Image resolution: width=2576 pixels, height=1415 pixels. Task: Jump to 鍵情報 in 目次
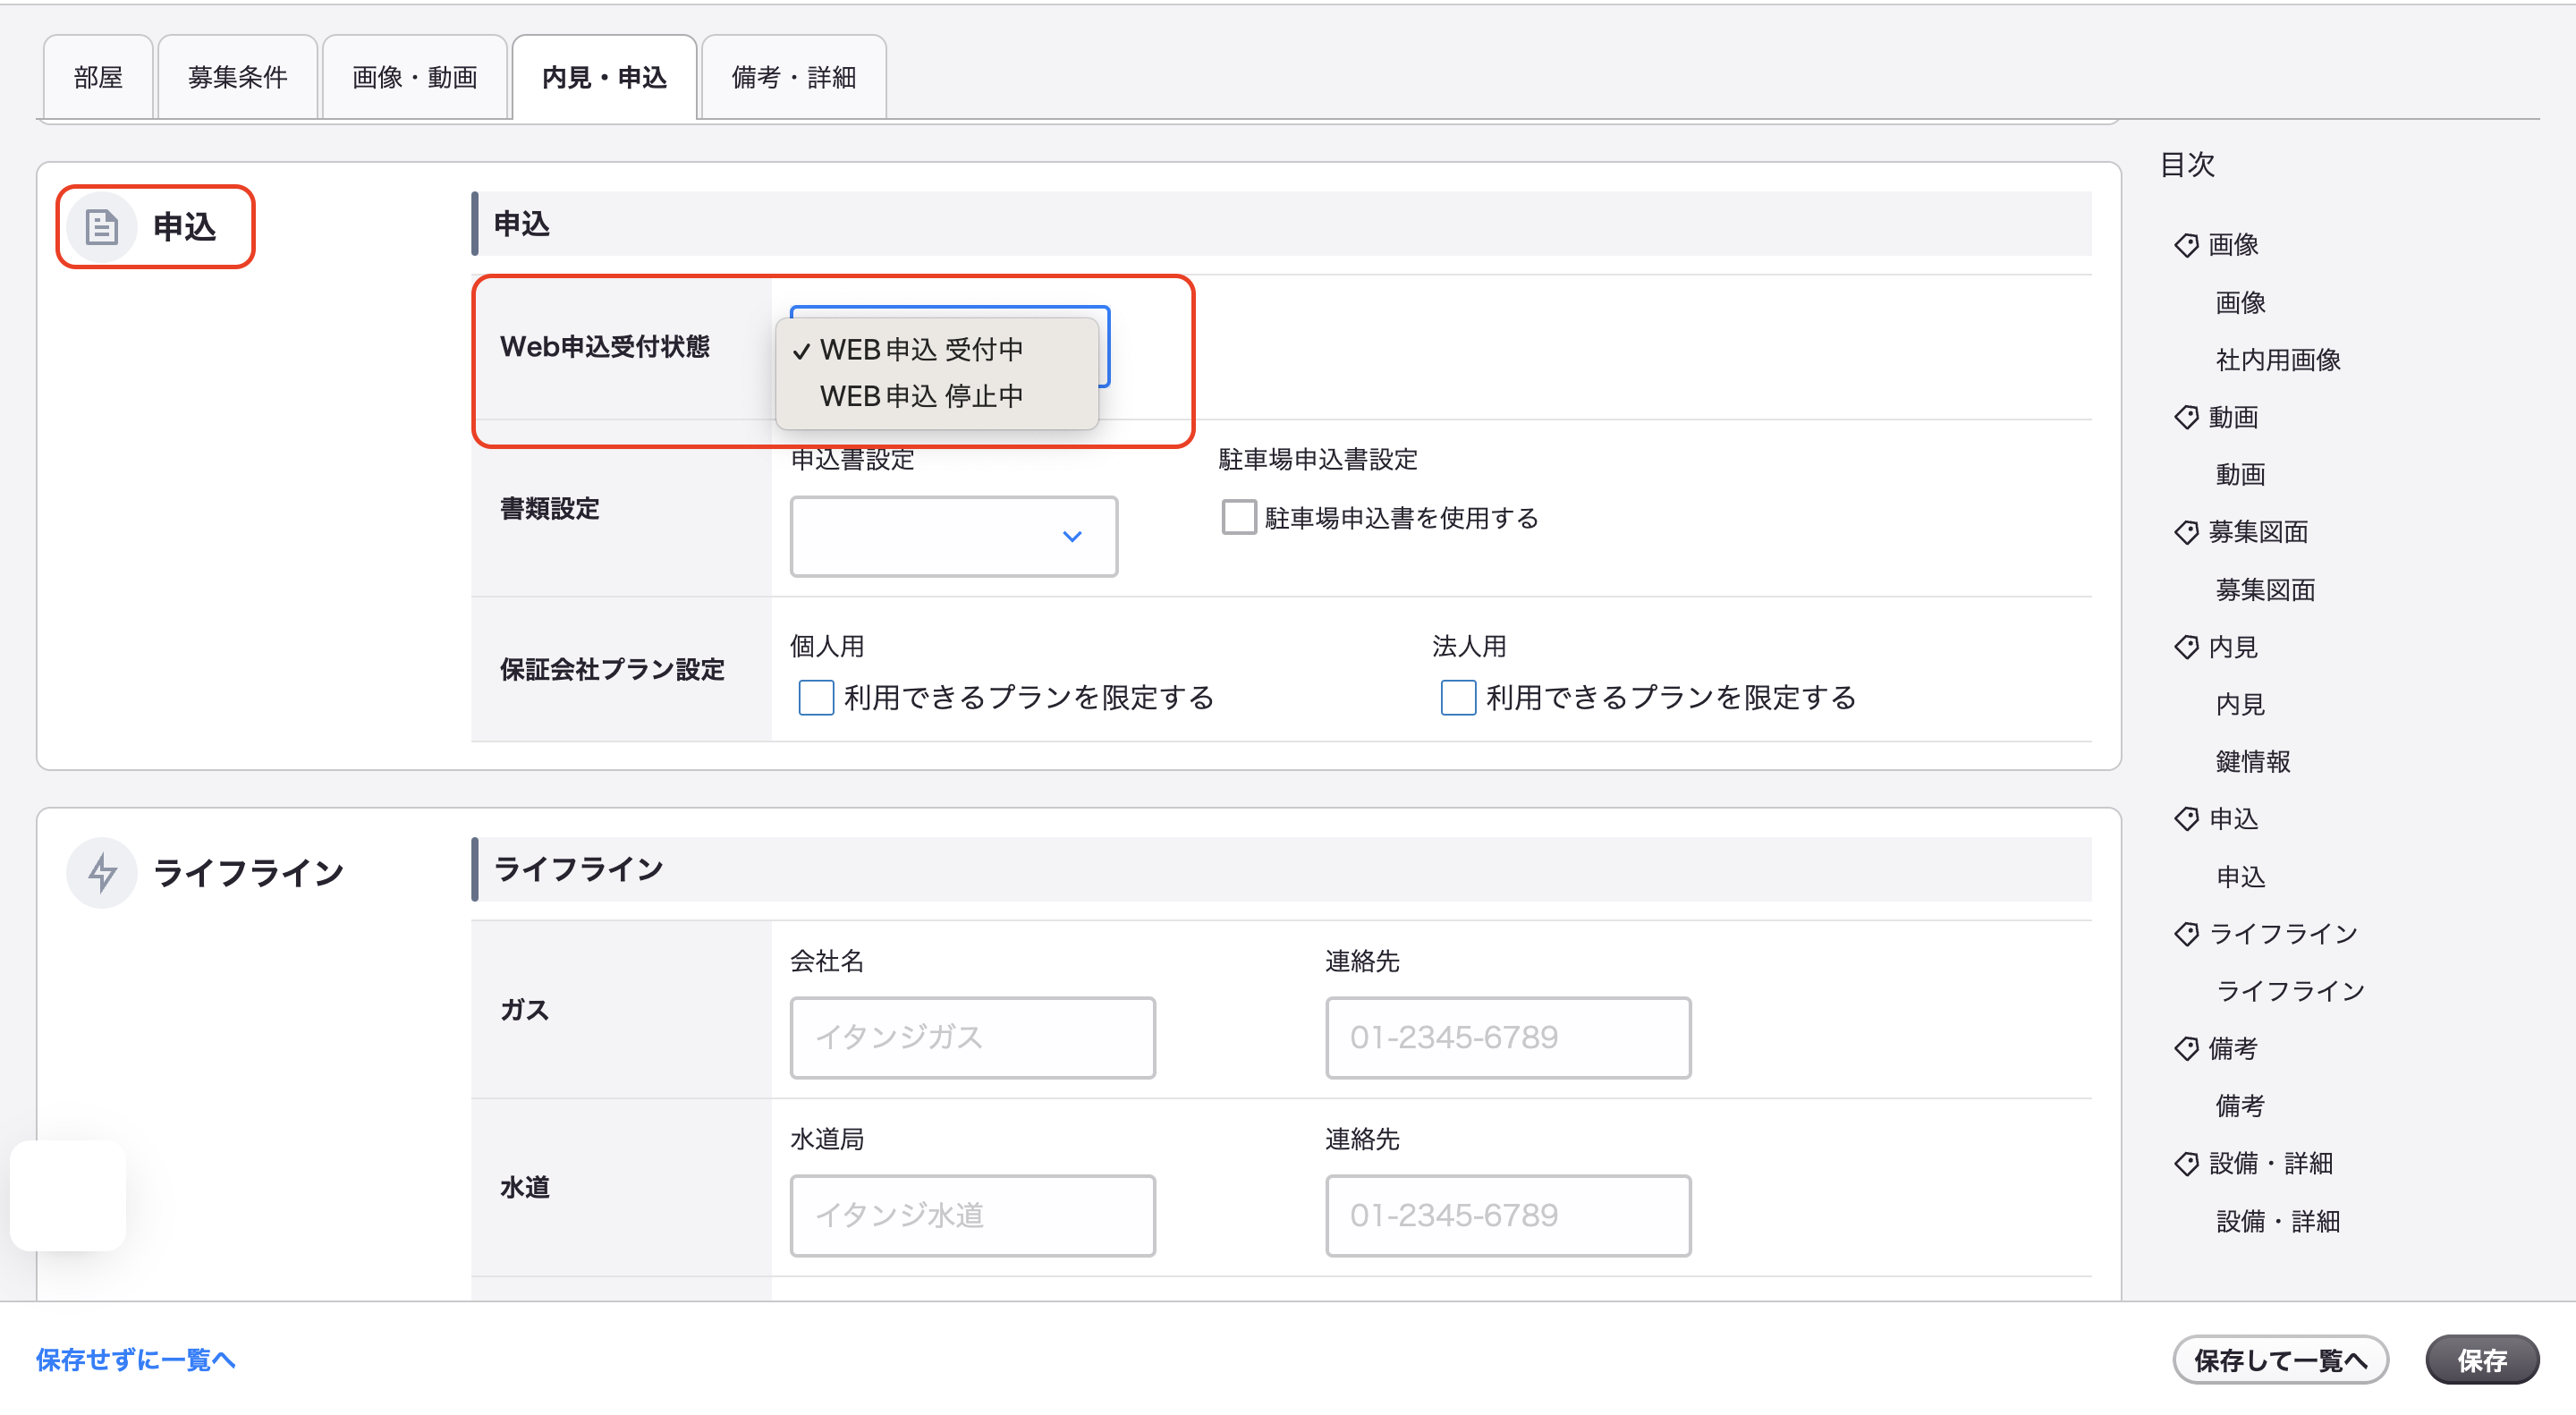tap(2252, 762)
